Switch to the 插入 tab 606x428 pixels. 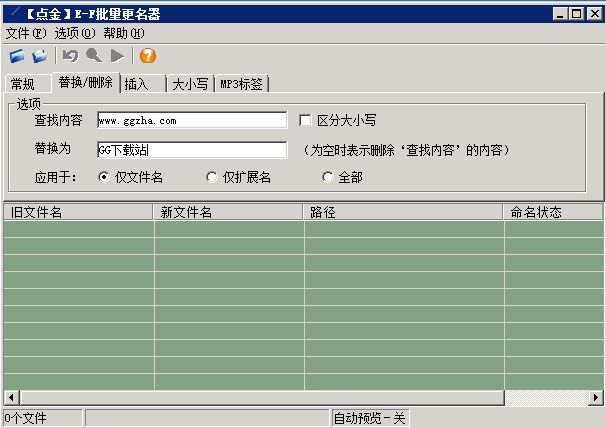point(143,84)
